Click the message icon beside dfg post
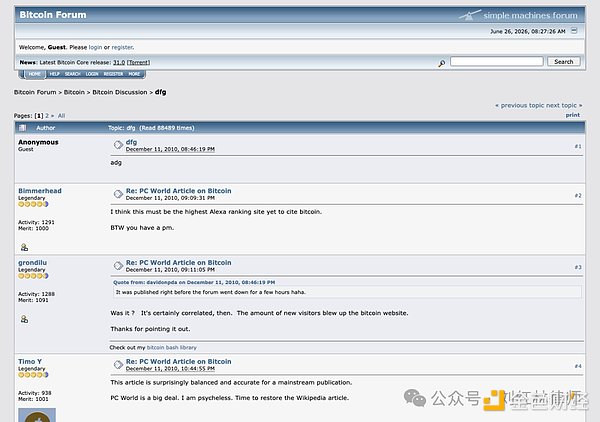Image resolution: width=600 pixels, height=422 pixels. click(118, 145)
